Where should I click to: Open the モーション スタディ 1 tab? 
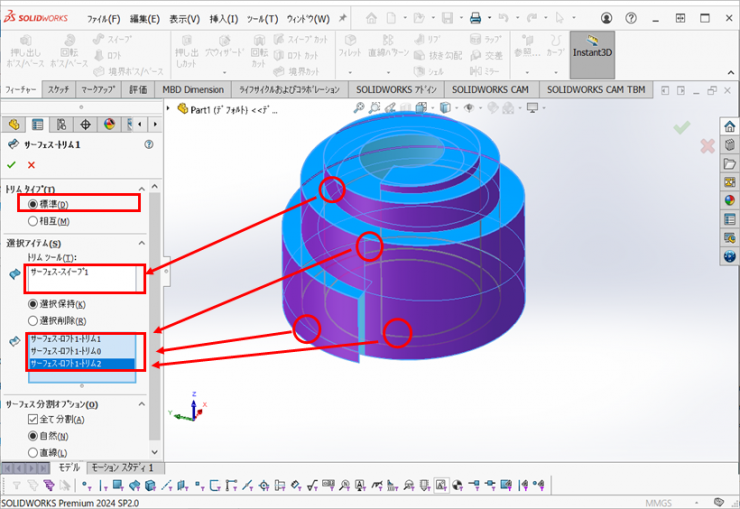[122, 467]
